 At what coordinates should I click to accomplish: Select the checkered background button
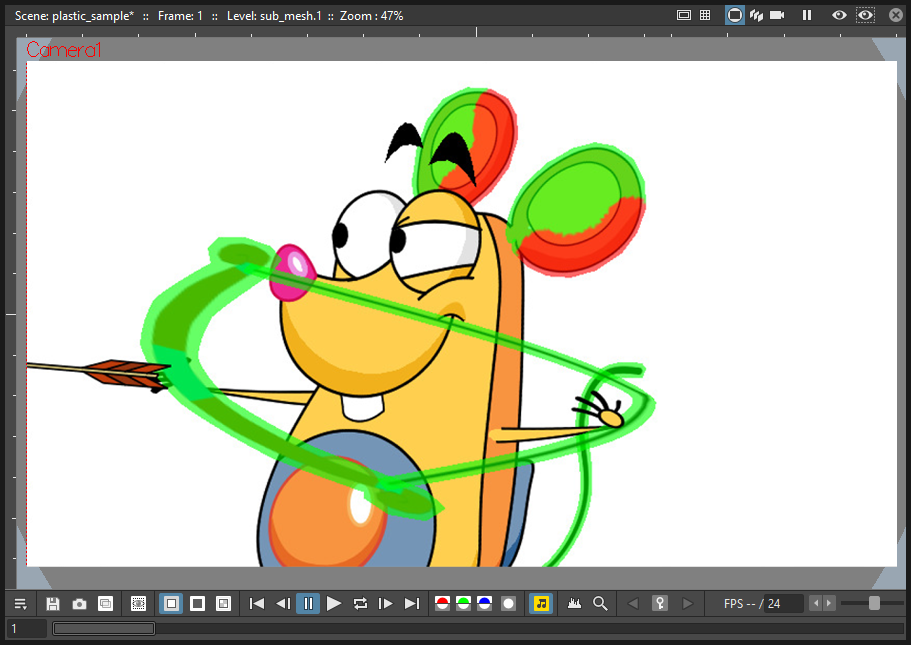coord(224,604)
